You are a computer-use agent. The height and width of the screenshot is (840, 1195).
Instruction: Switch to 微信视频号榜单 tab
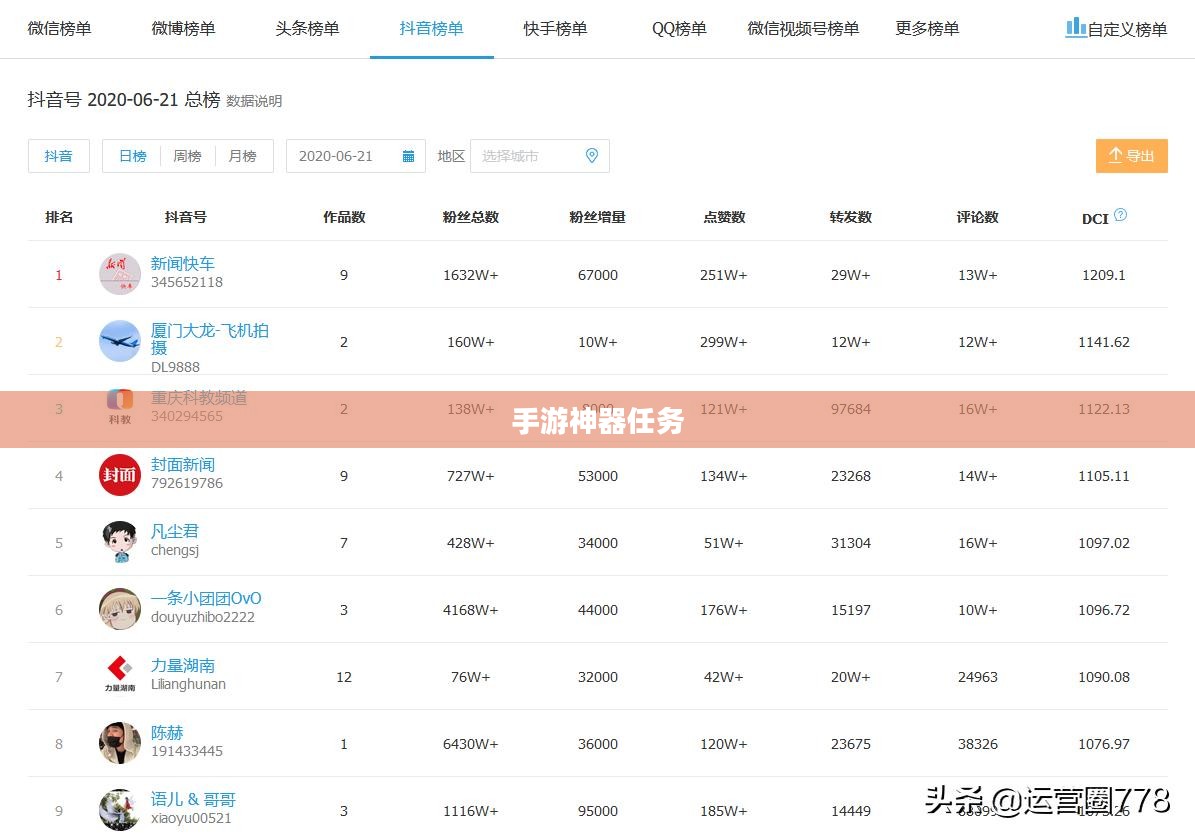(x=803, y=29)
